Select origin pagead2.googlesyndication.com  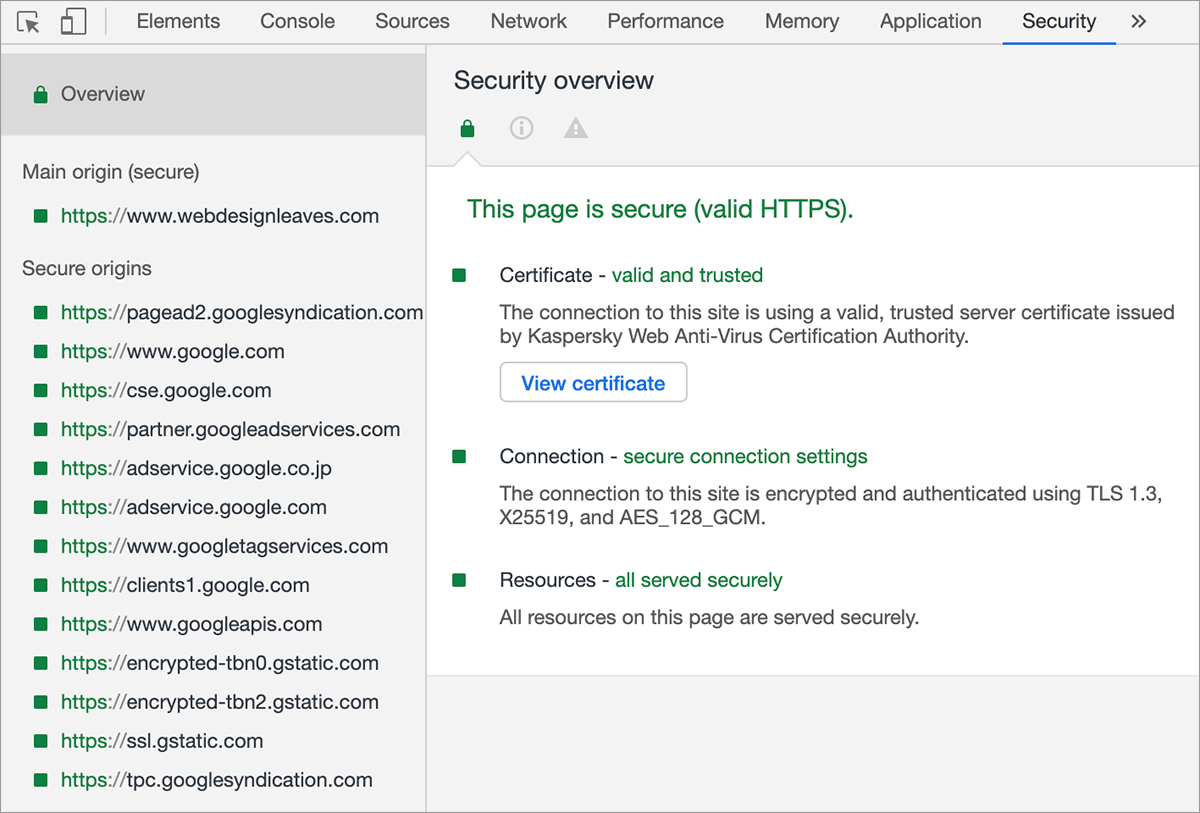tap(241, 313)
